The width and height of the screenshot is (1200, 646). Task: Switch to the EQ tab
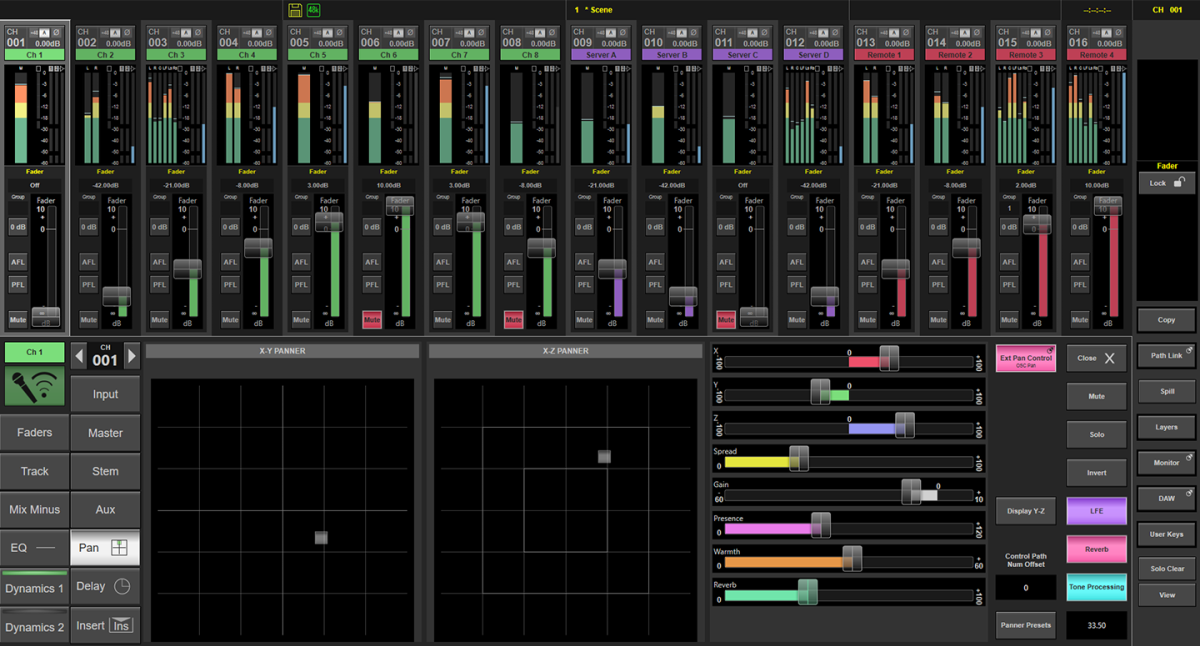(34, 548)
